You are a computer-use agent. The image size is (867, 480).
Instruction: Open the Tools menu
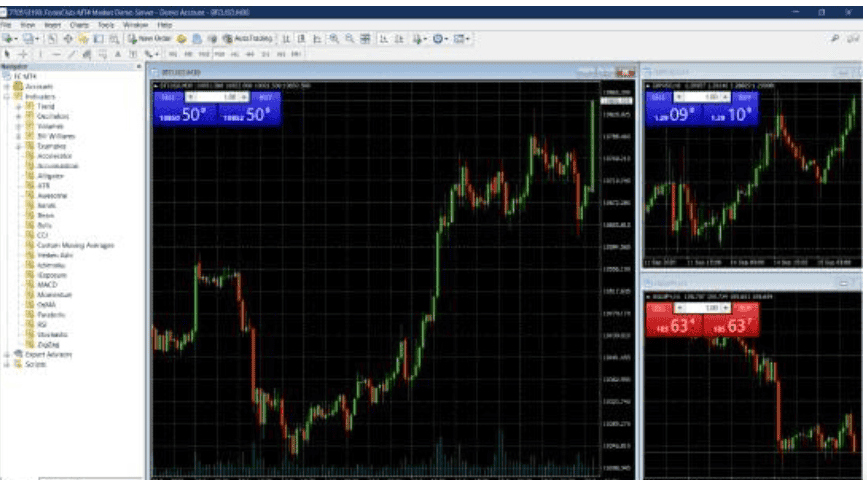point(106,25)
